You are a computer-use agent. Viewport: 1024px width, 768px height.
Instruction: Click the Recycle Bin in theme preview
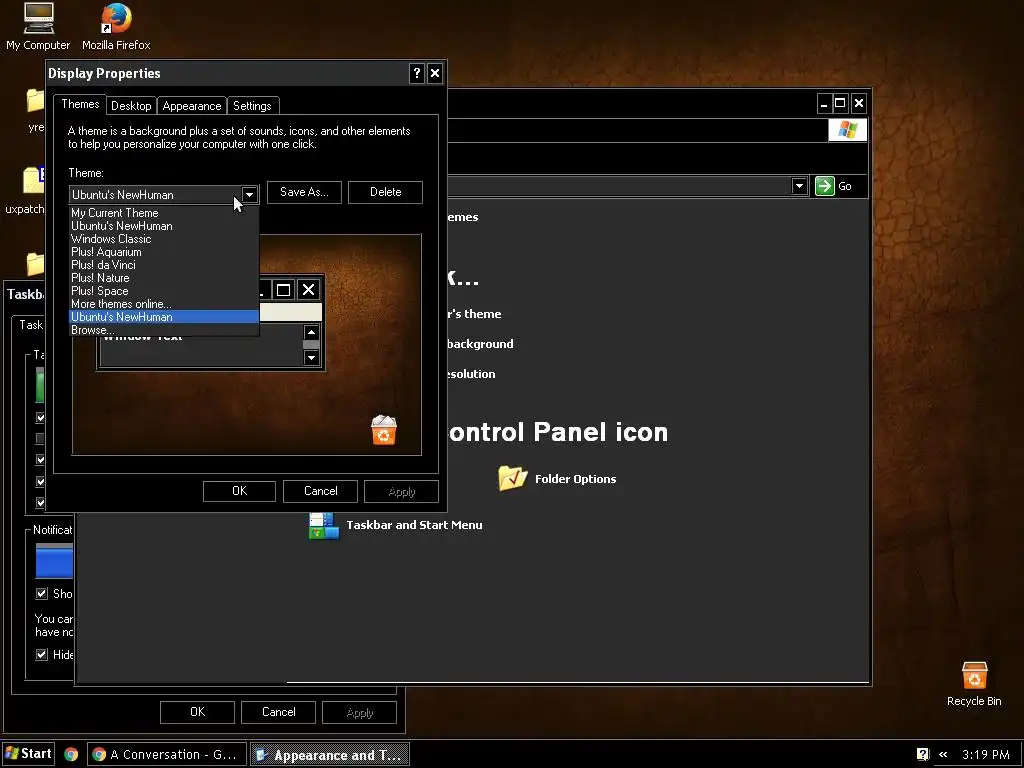coord(383,430)
